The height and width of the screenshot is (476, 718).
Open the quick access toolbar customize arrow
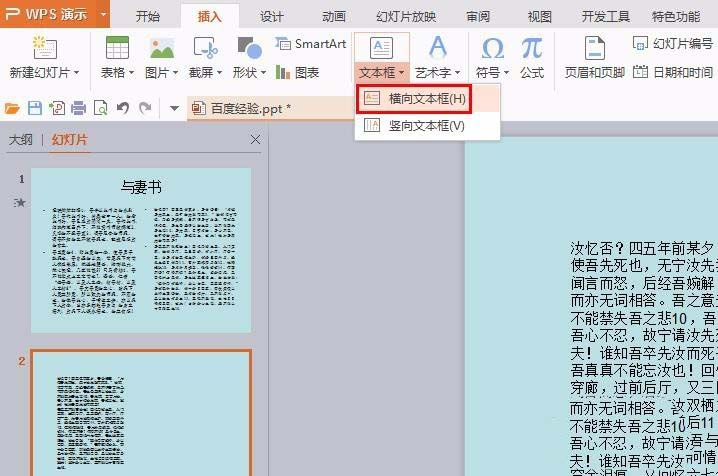(174, 108)
